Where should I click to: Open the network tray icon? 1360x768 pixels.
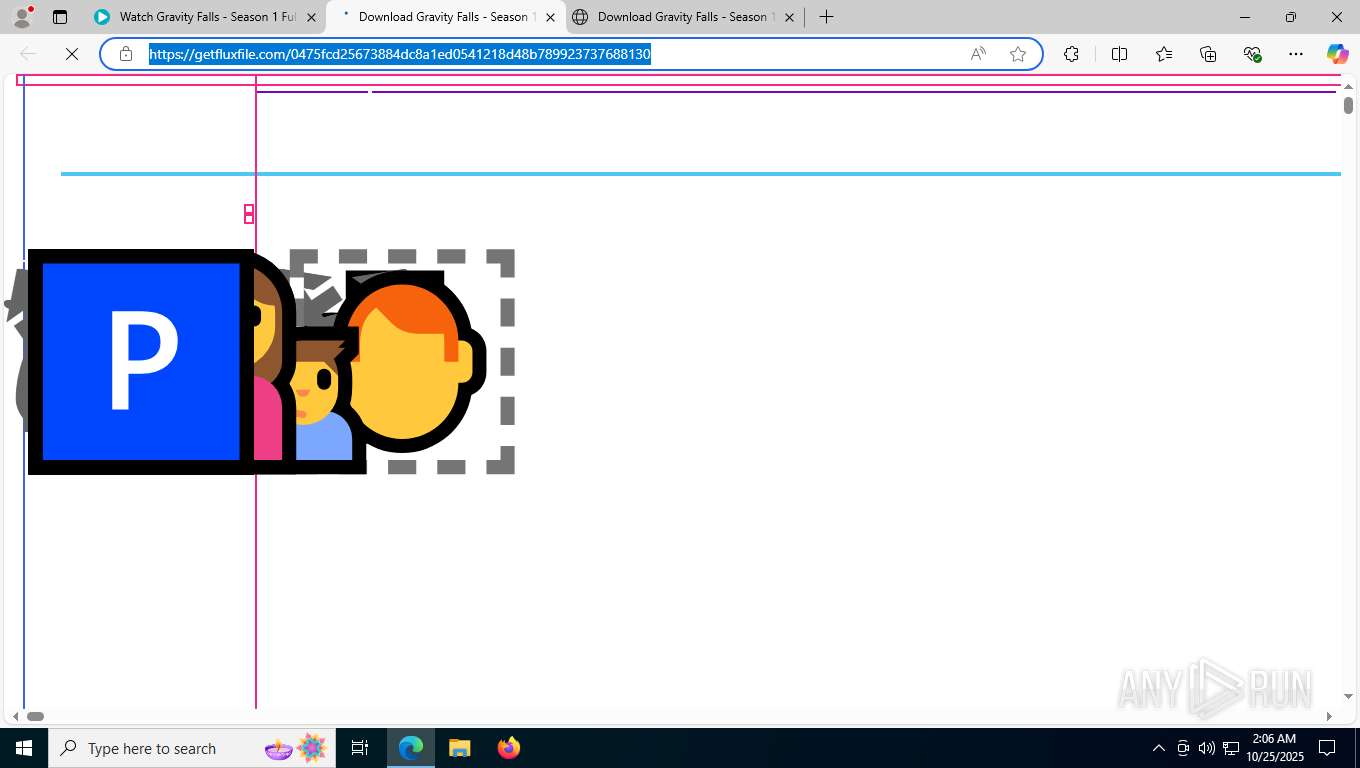[x=1231, y=748]
